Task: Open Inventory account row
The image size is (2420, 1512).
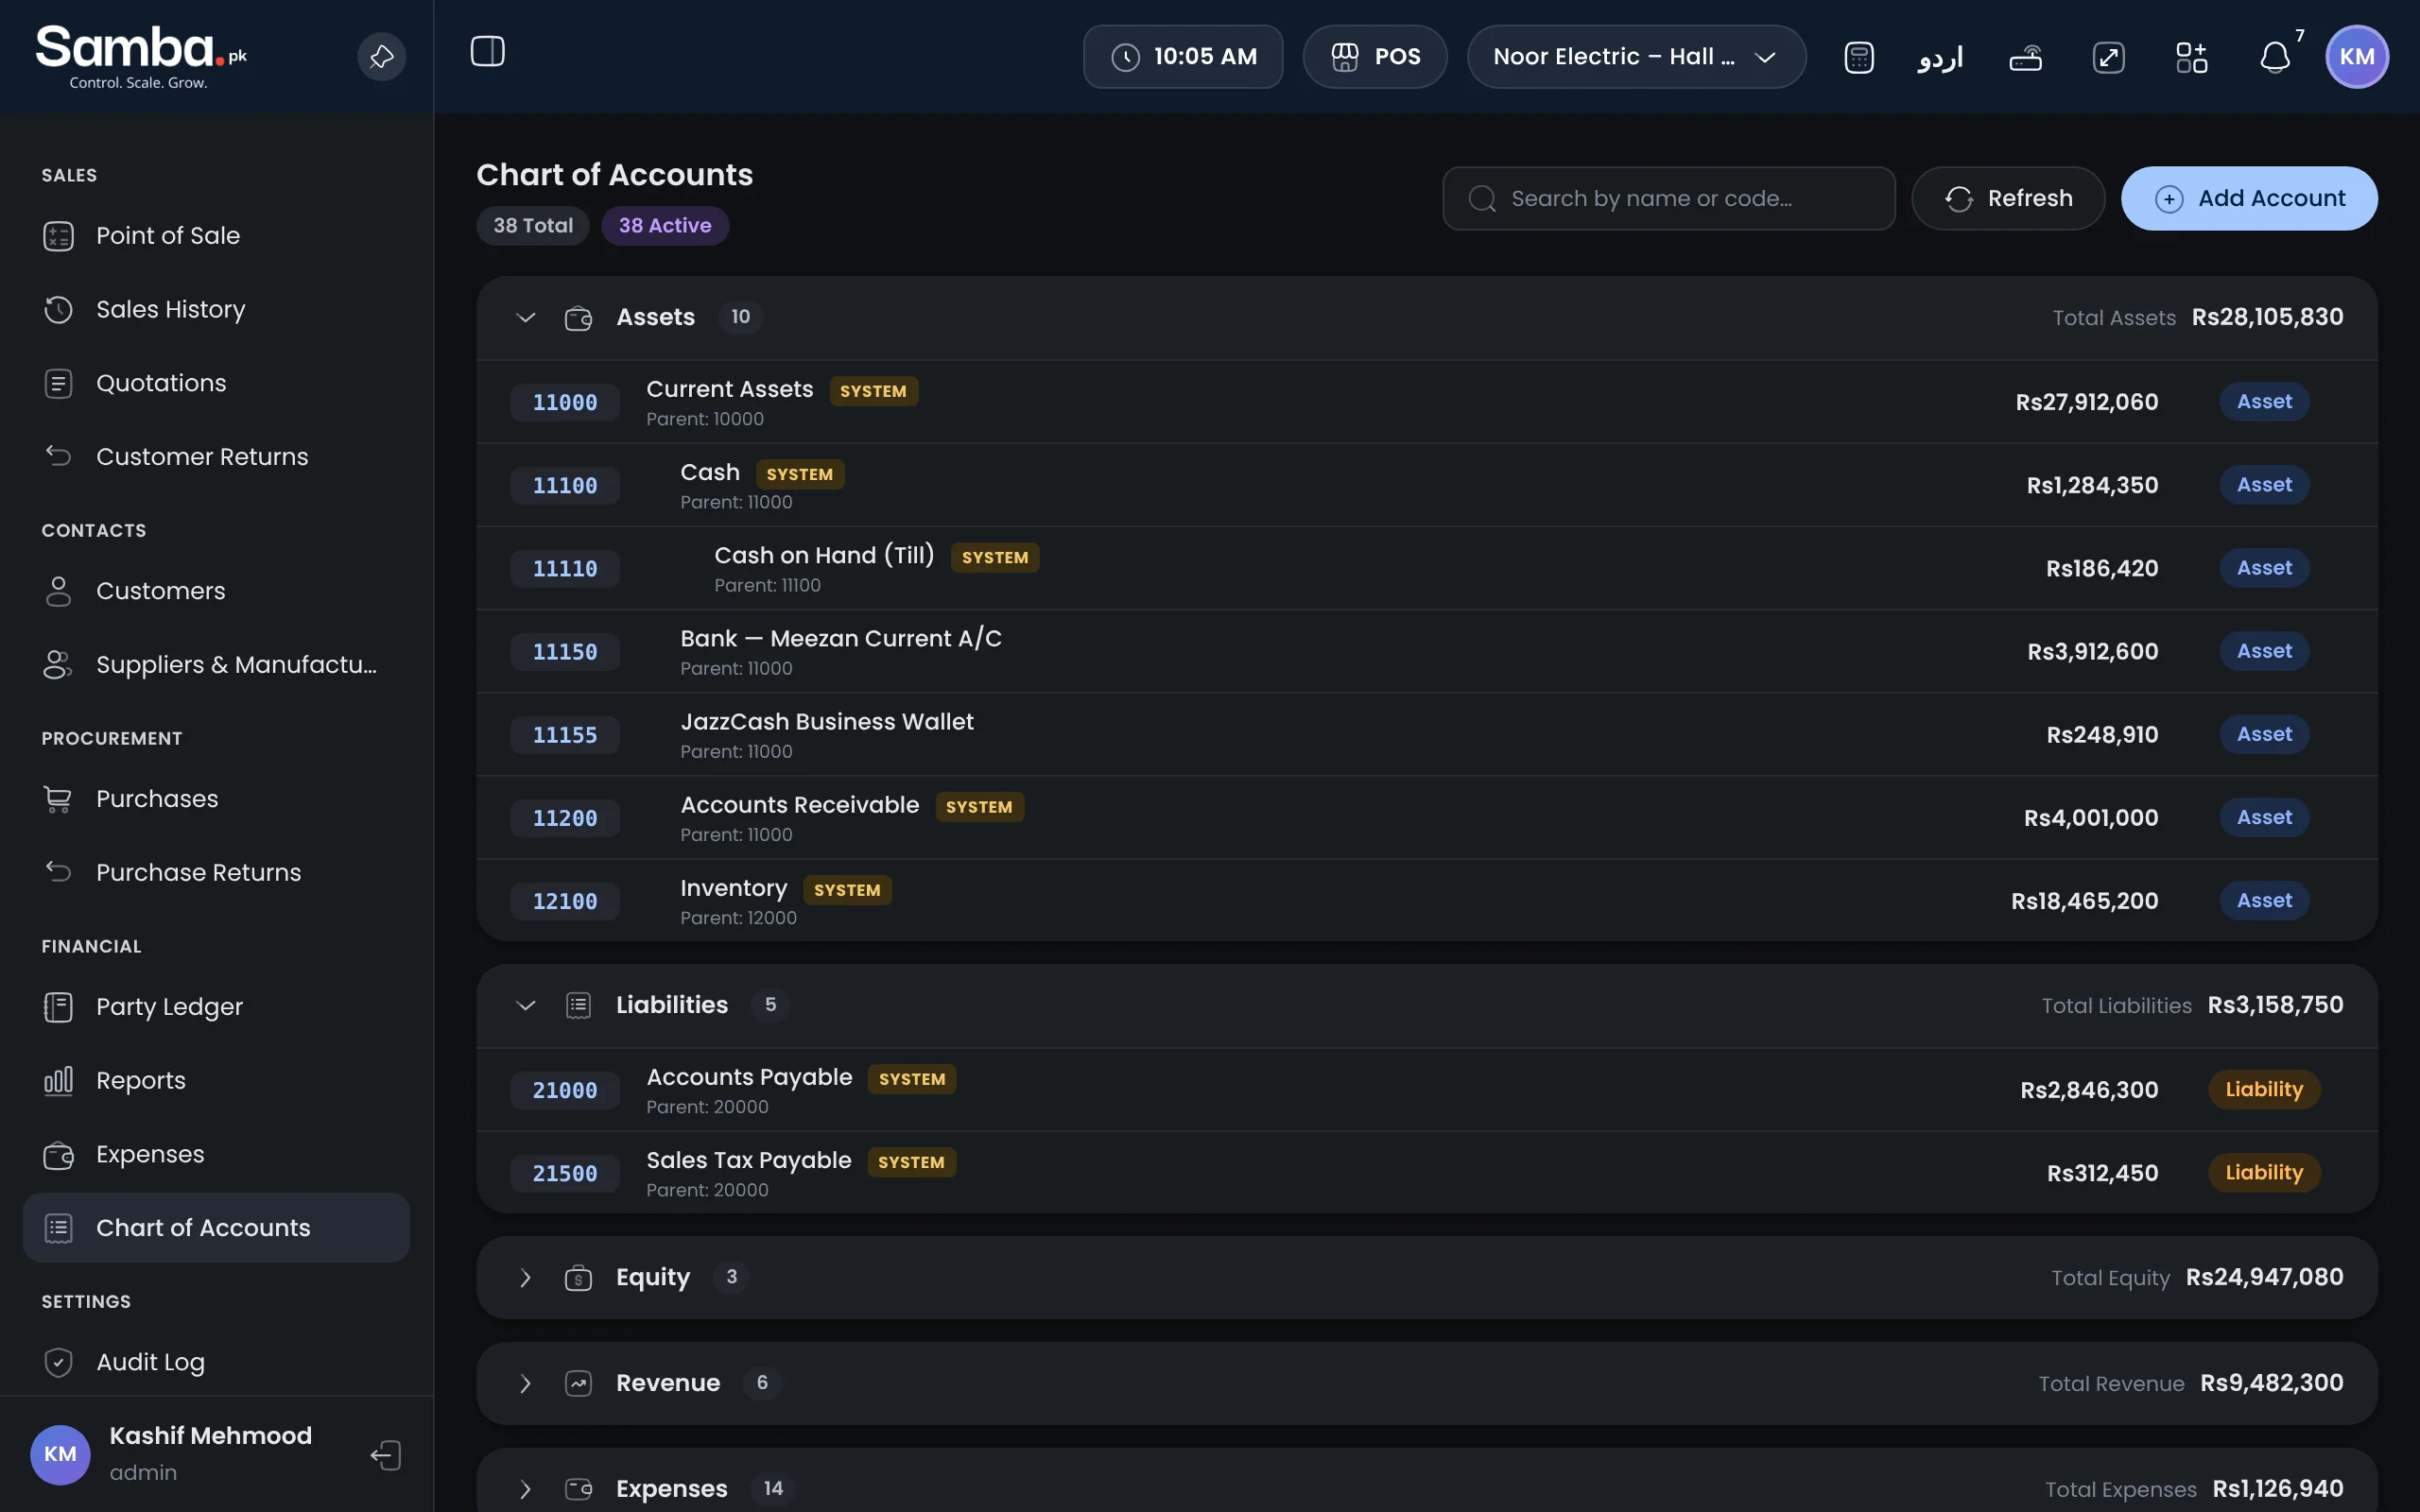Action: point(1426,900)
